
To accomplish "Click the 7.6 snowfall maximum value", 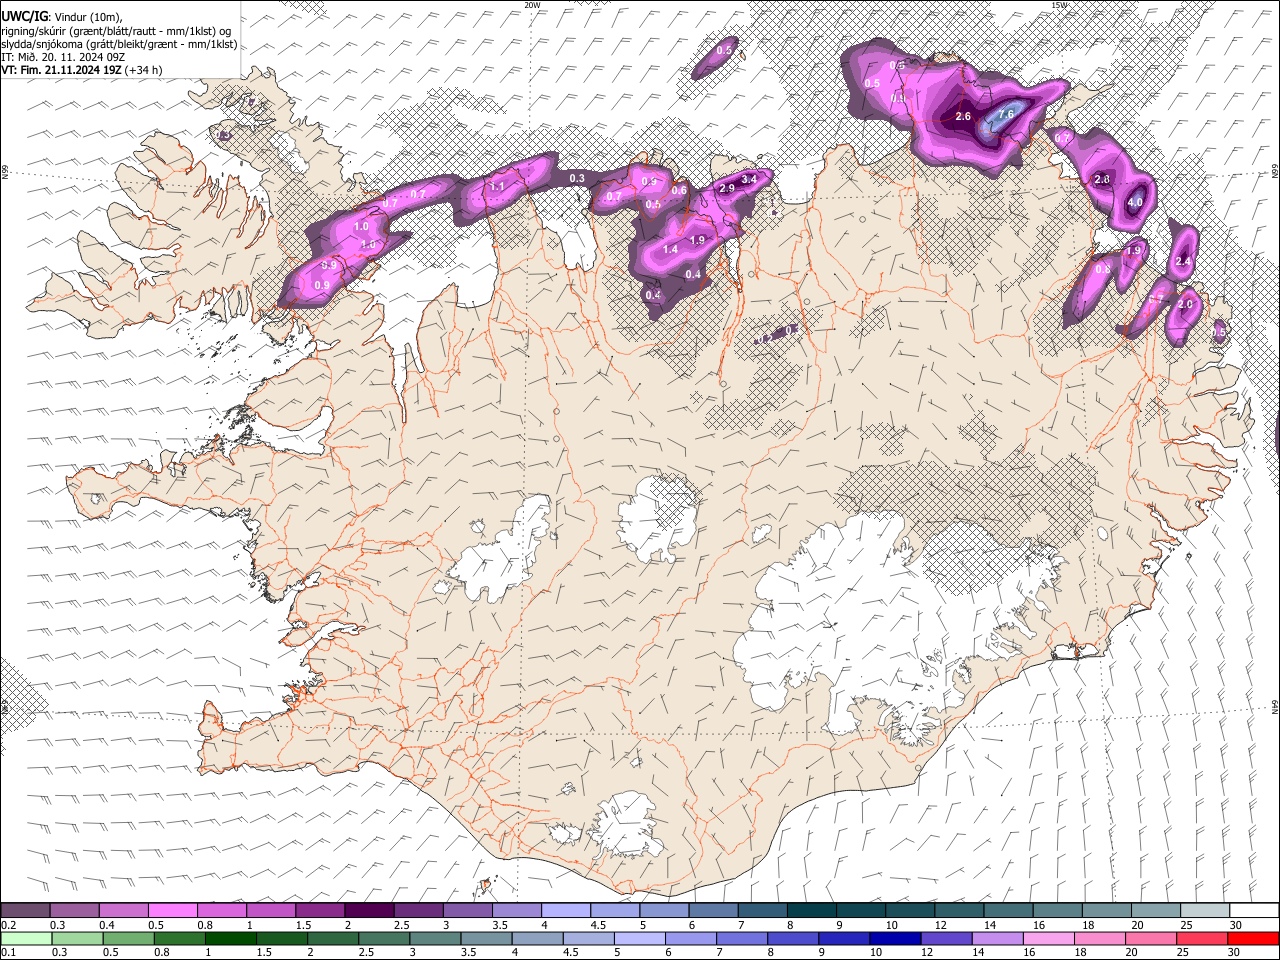I will click(1006, 114).
